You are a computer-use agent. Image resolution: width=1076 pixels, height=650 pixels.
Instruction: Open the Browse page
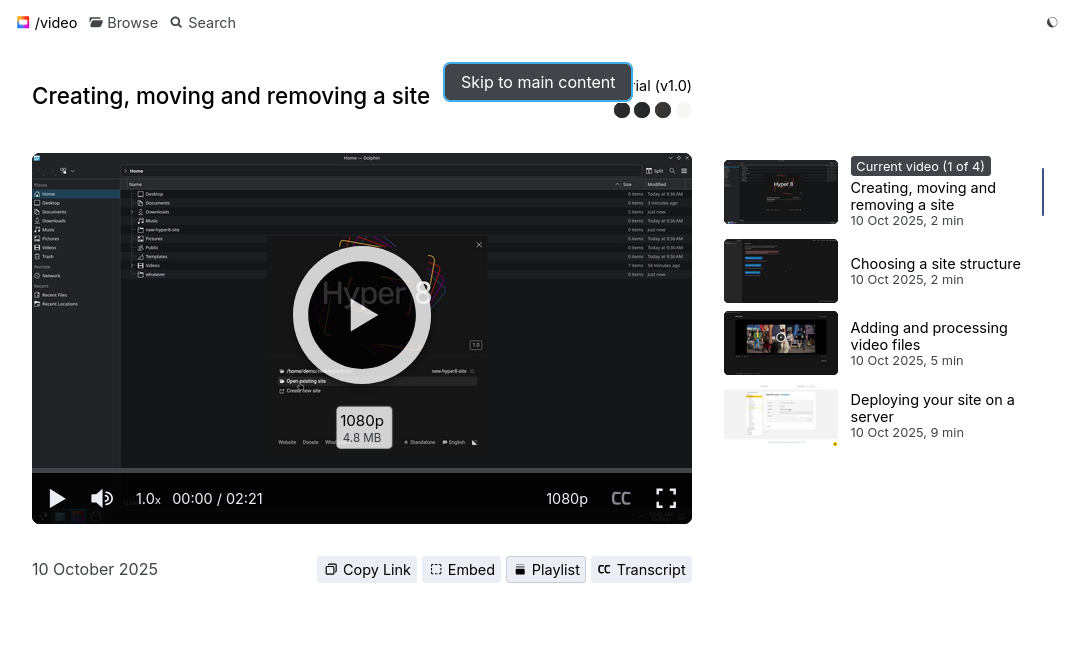point(123,22)
